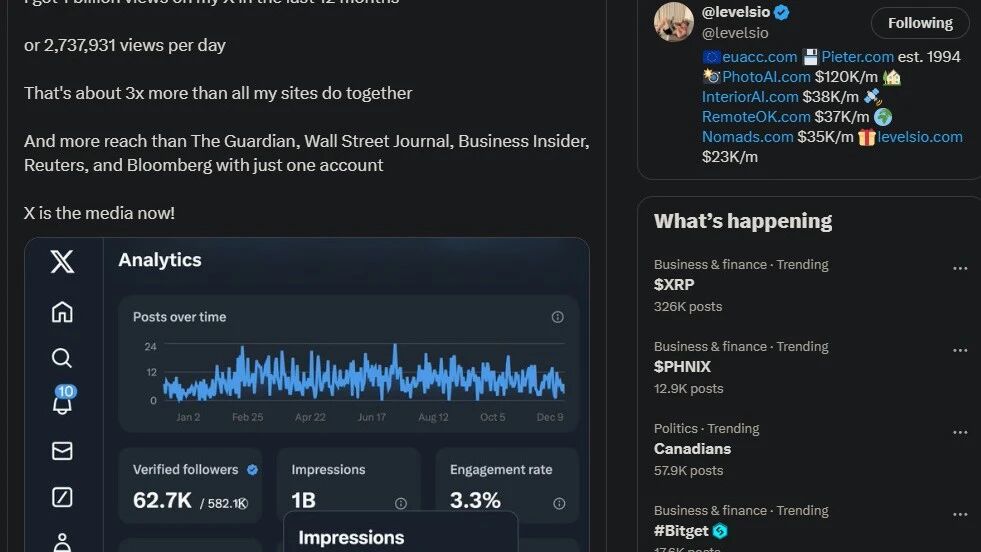Click the Grok slash icon in sidebar
The width and height of the screenshot is (981, 552).
(62, 497)
